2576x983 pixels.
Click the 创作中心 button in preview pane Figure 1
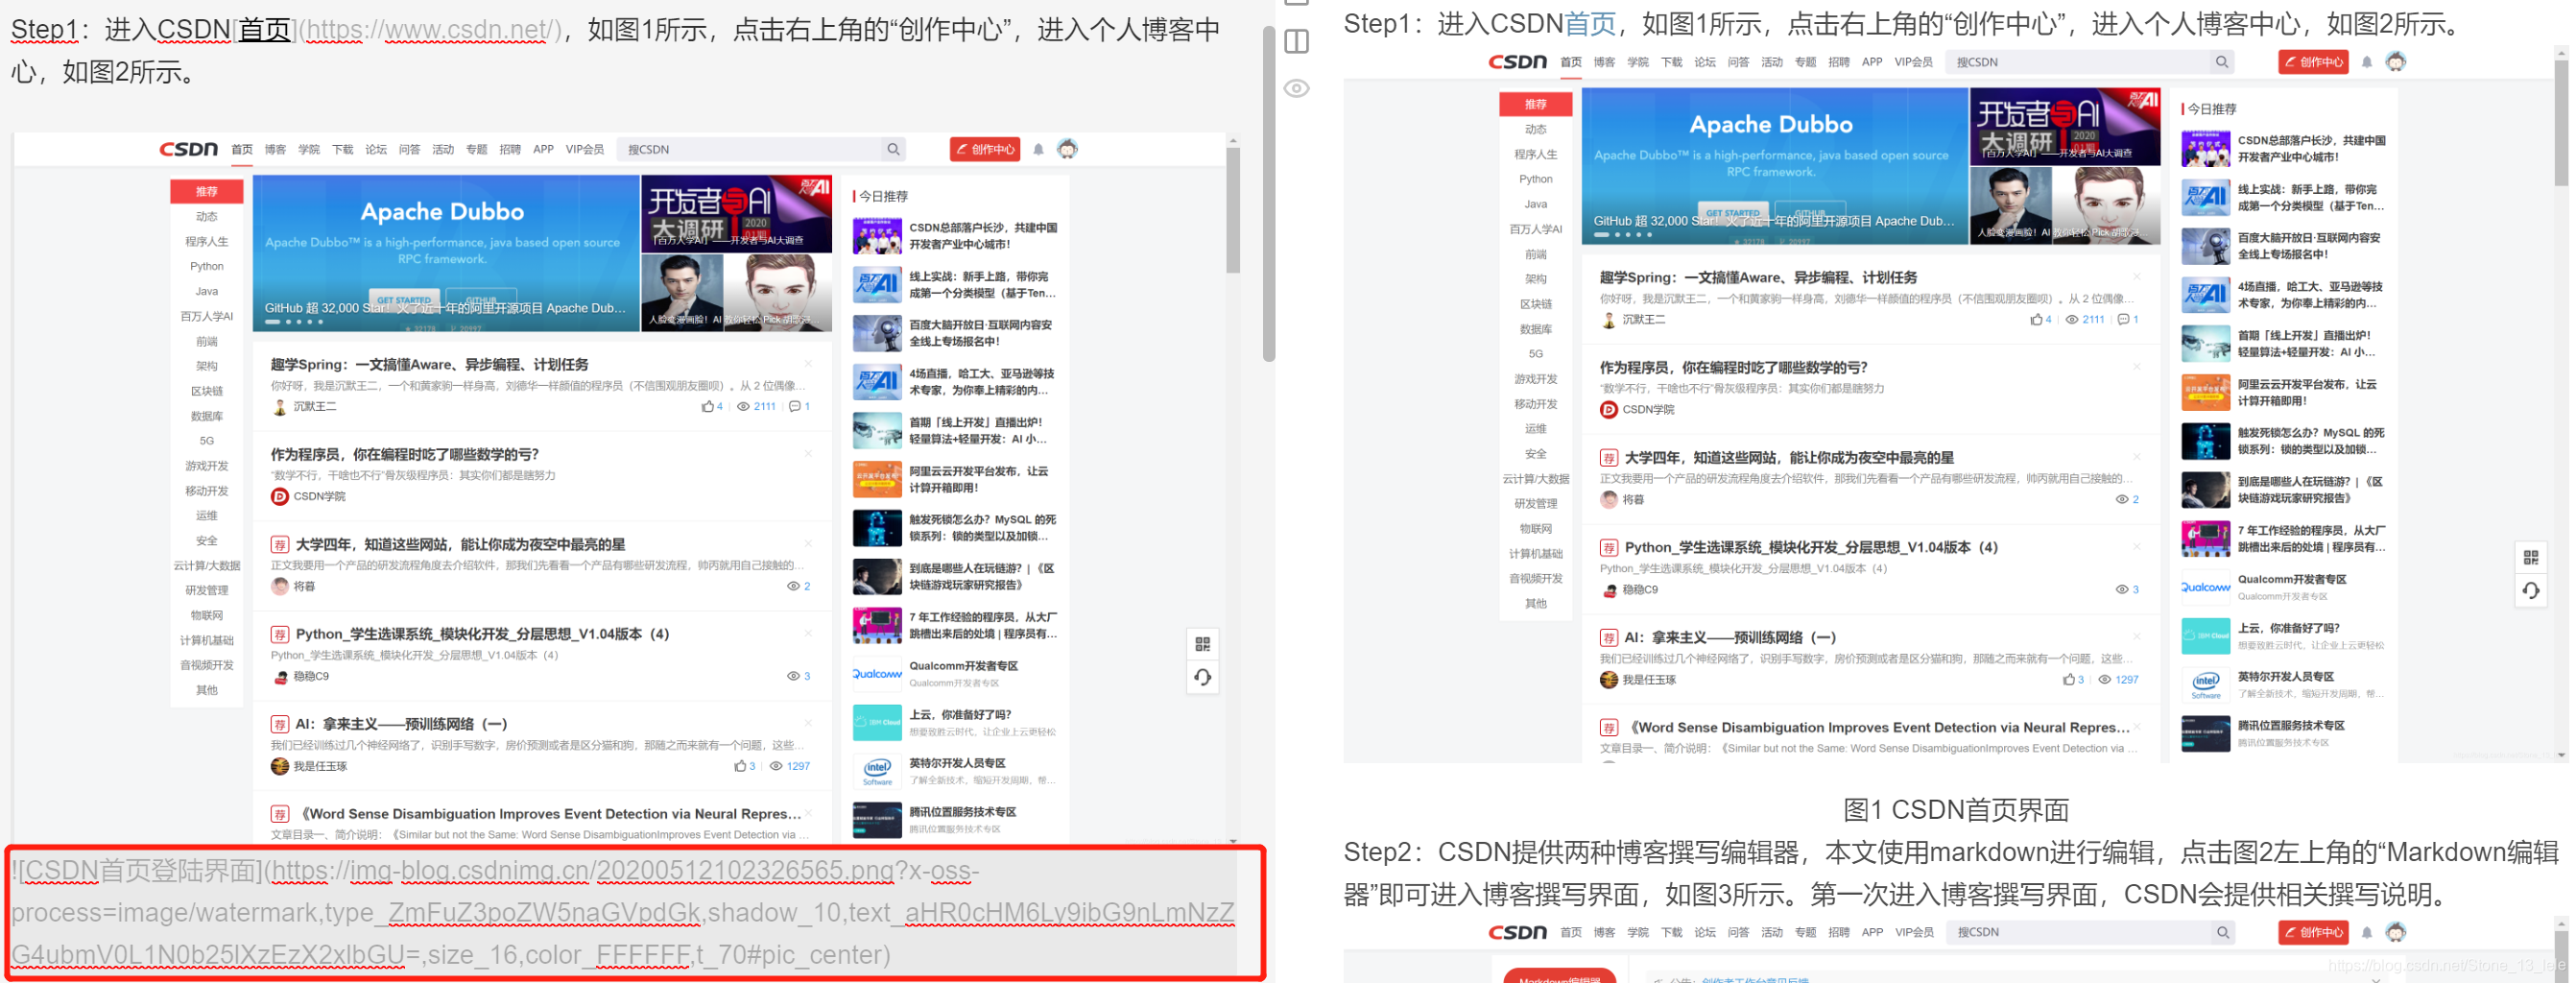pos(2312,62)
